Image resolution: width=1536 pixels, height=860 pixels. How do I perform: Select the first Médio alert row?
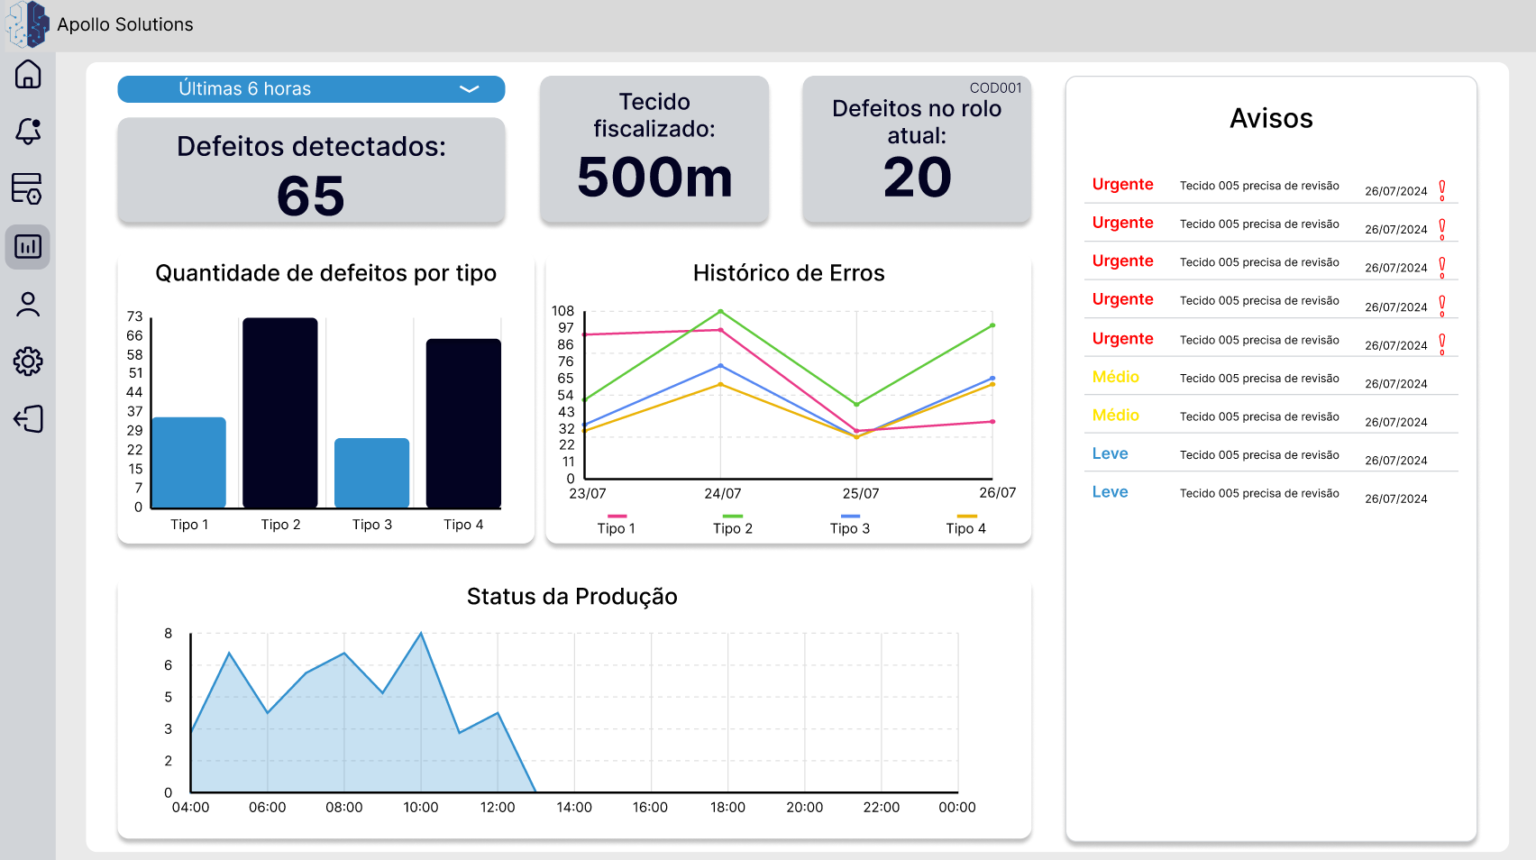click(1271, 378)
